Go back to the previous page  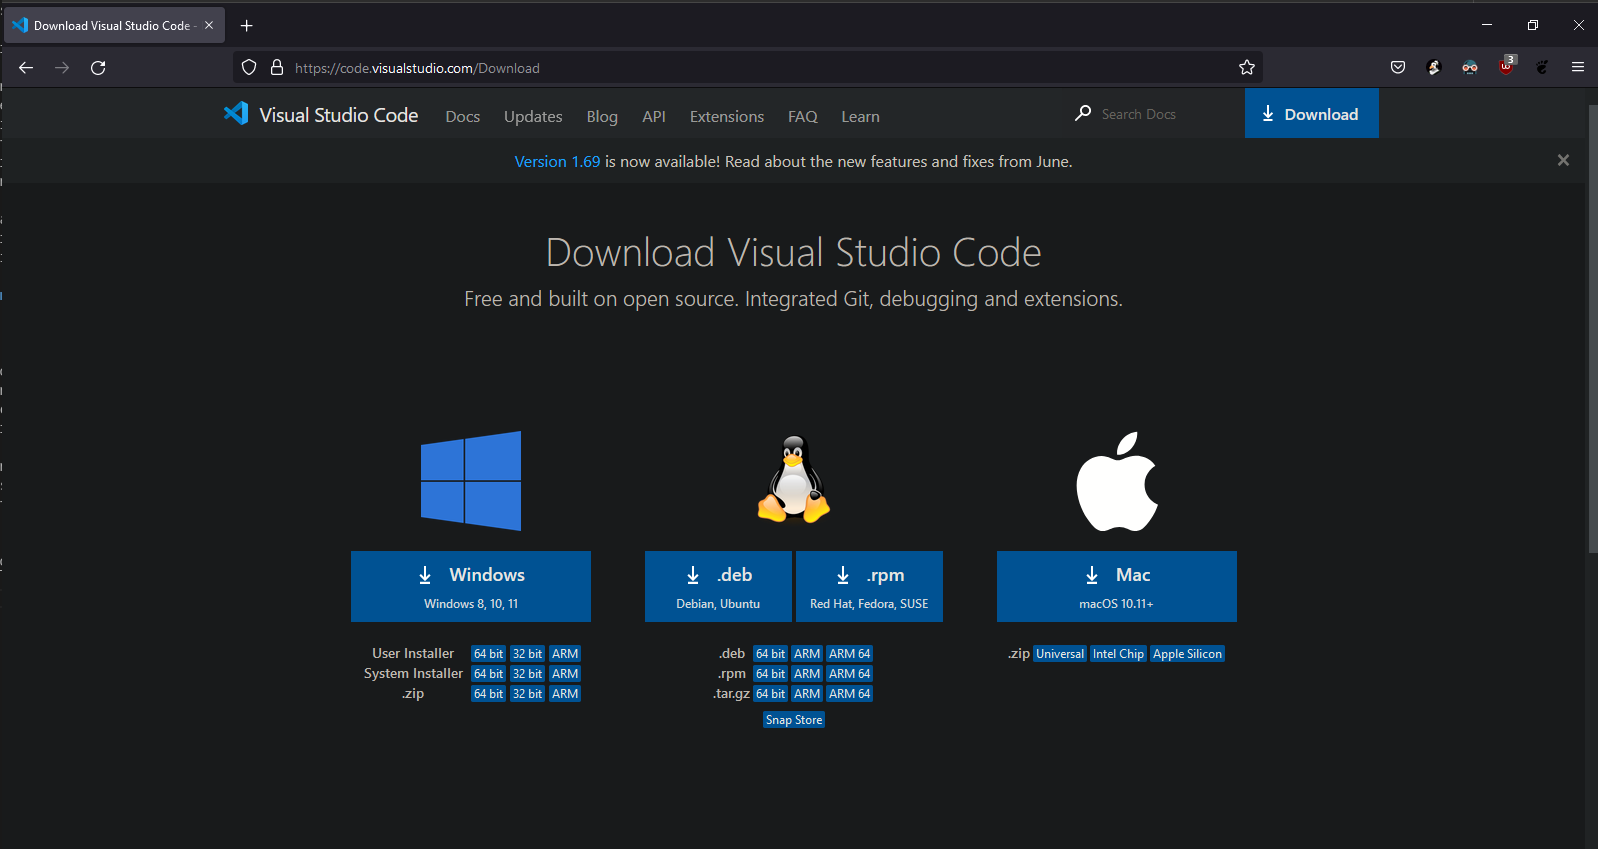[x=26, y=68]
